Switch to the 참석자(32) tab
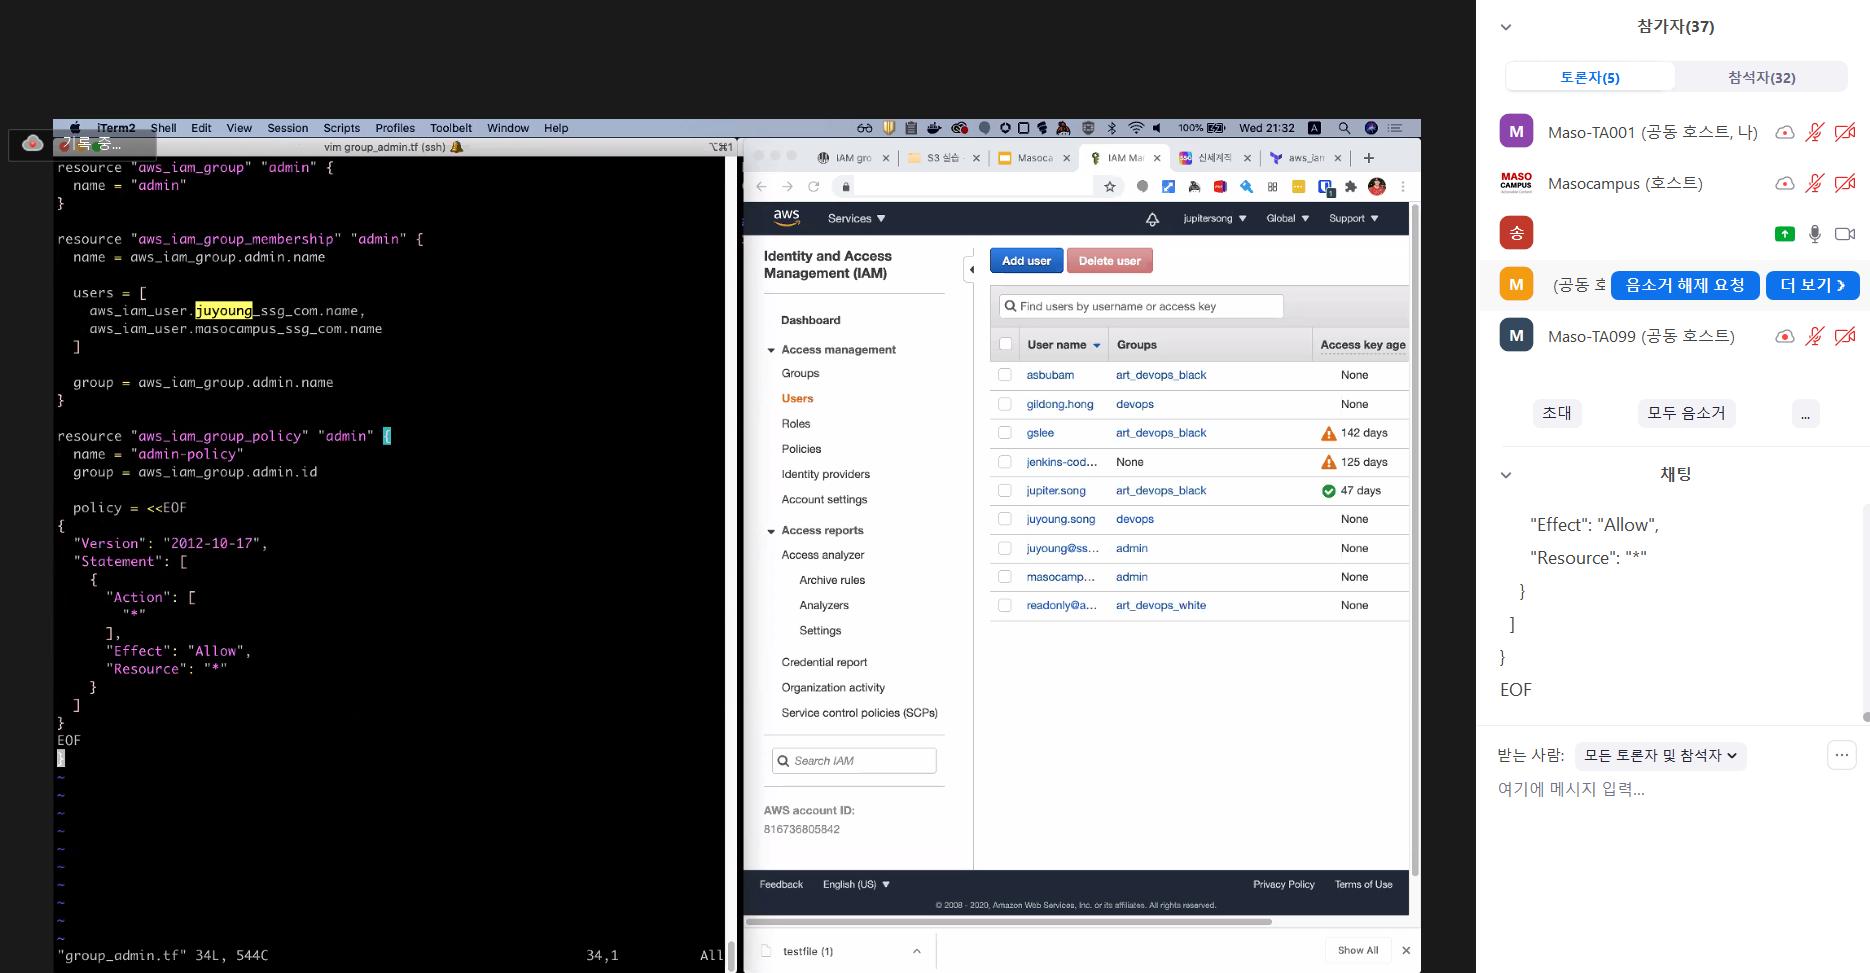1870x973 pixels. pyautogui.click(x=1761, y=77)
